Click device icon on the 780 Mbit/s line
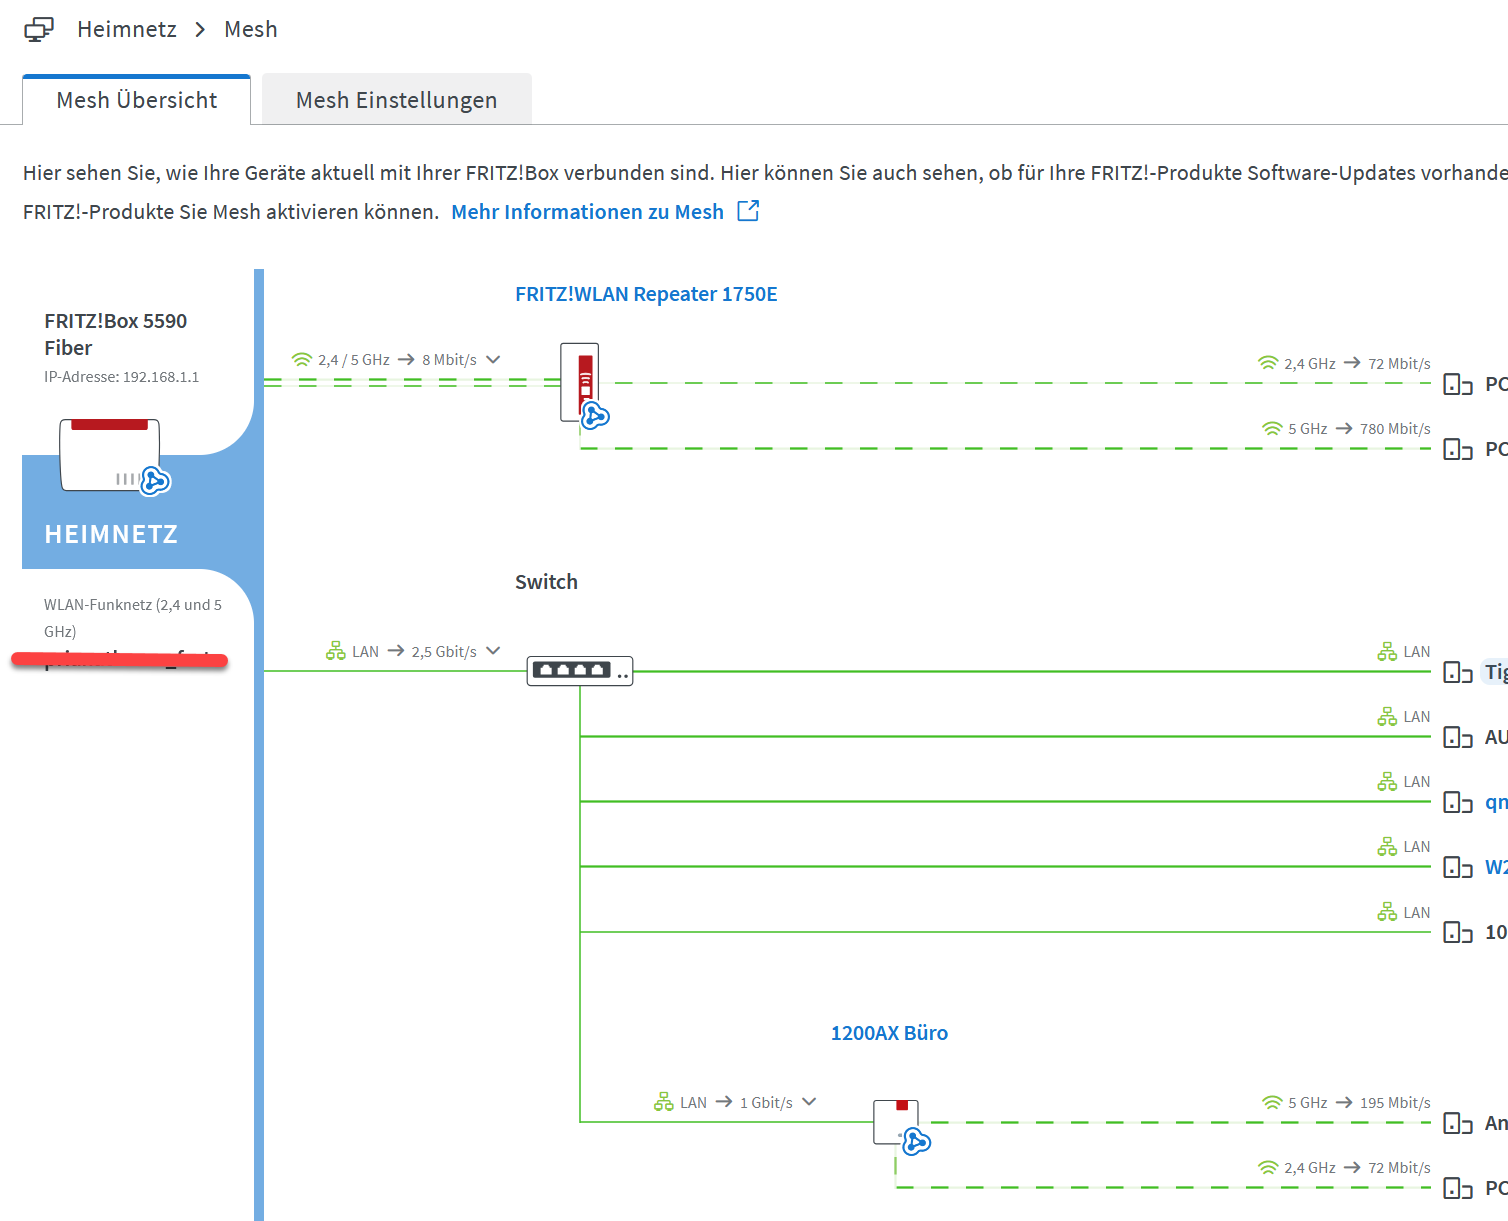 1458,449
